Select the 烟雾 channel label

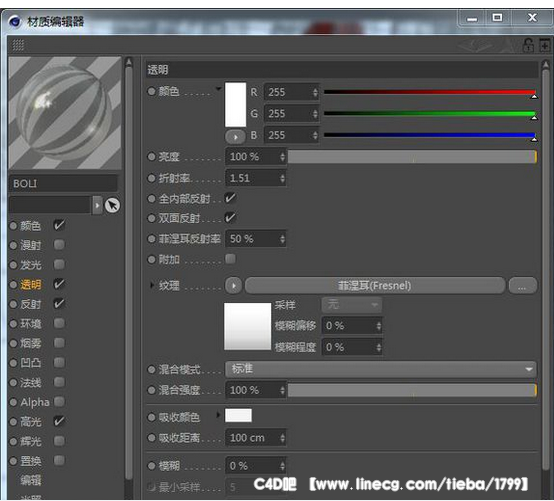[x=30, y=343]
